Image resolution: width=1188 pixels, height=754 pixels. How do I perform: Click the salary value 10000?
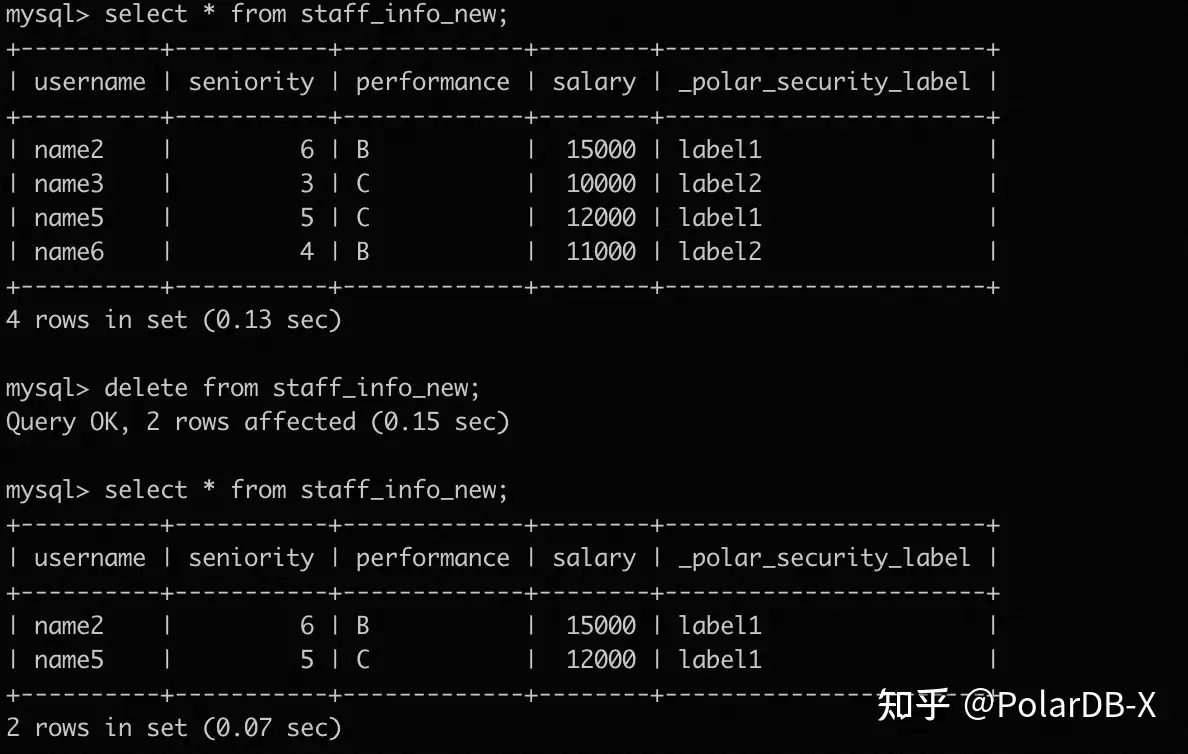(601, 184)
